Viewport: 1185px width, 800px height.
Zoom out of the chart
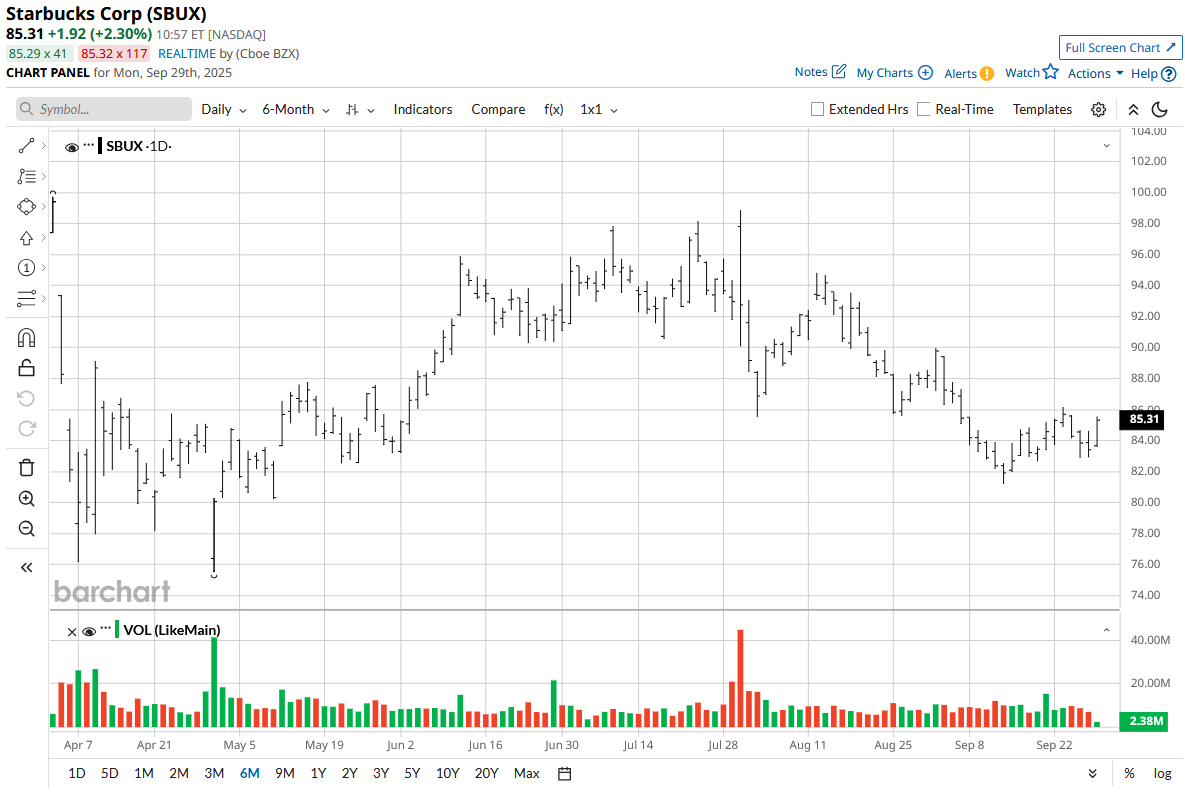pyautogui.click(x=26, y=529)
